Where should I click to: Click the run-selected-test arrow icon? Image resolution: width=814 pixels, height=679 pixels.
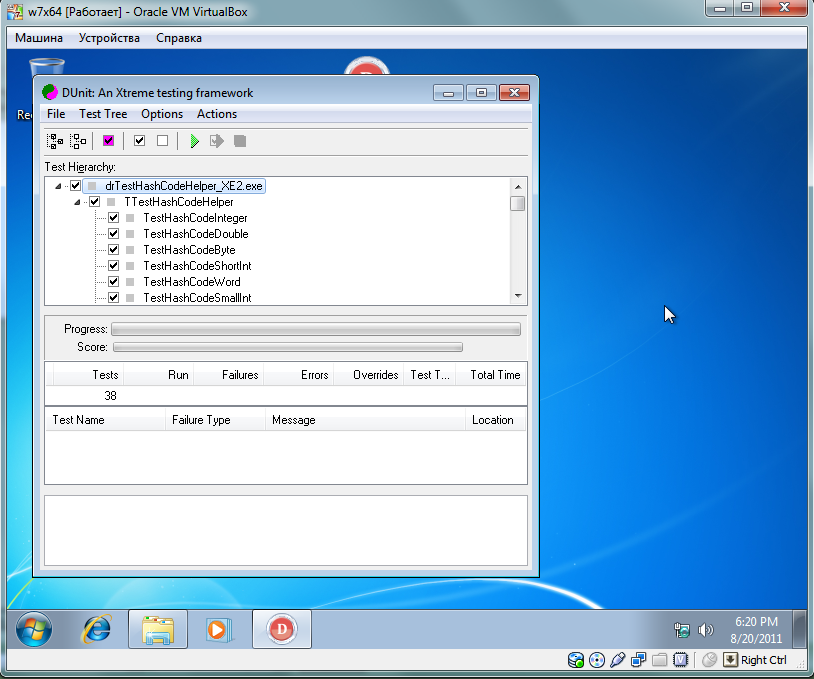(216, 141)
